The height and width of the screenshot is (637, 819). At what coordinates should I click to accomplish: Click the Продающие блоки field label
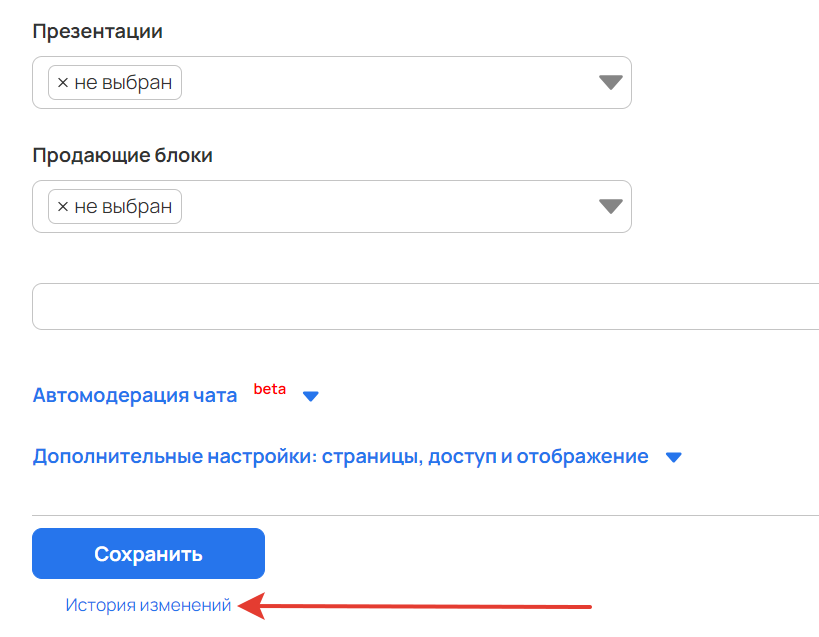click(x=122, y=156)
